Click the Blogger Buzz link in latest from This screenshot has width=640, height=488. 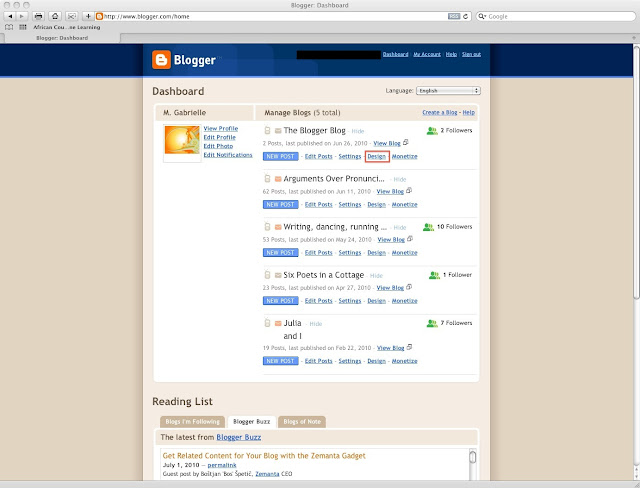pyautogui.click(x=238, y=437)
